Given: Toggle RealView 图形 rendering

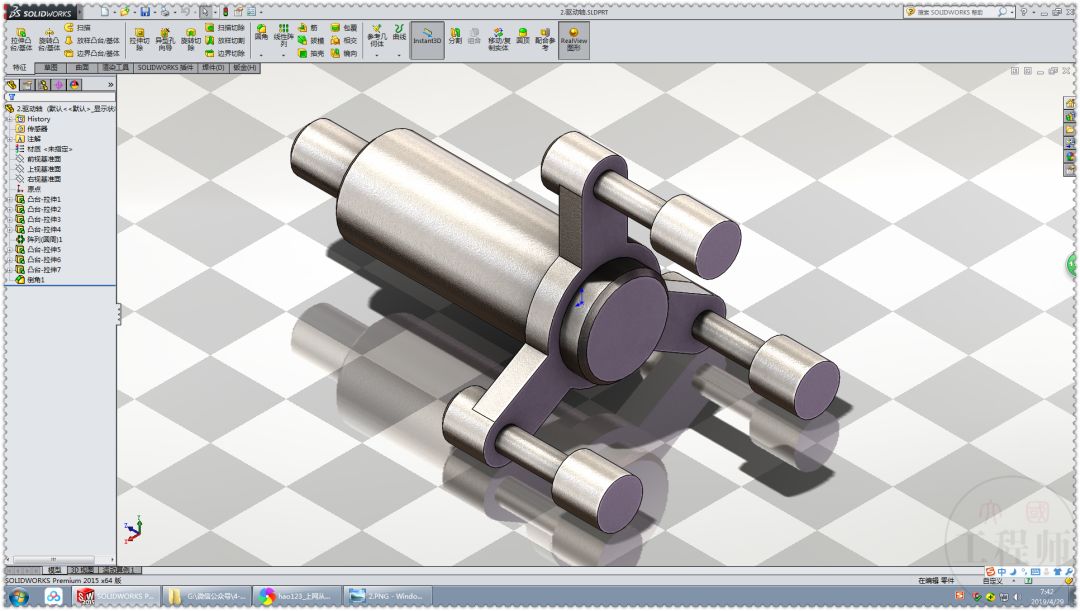Looking at the screenshot, I should pyautogui.click(x=574, y=40).
